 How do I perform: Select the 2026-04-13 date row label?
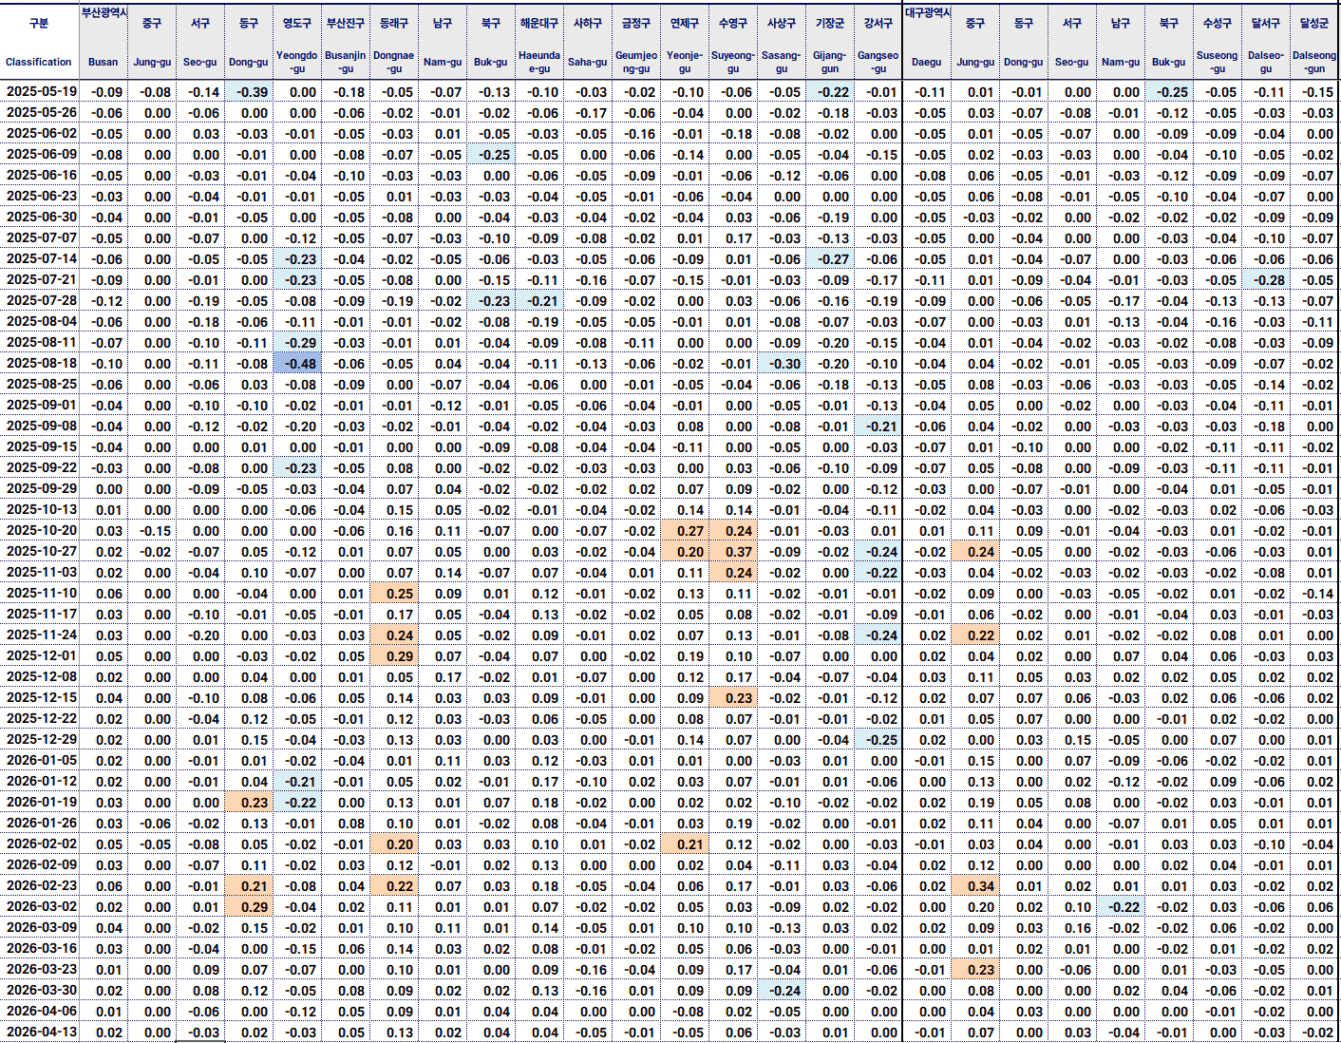click(x=41, y=1032)
